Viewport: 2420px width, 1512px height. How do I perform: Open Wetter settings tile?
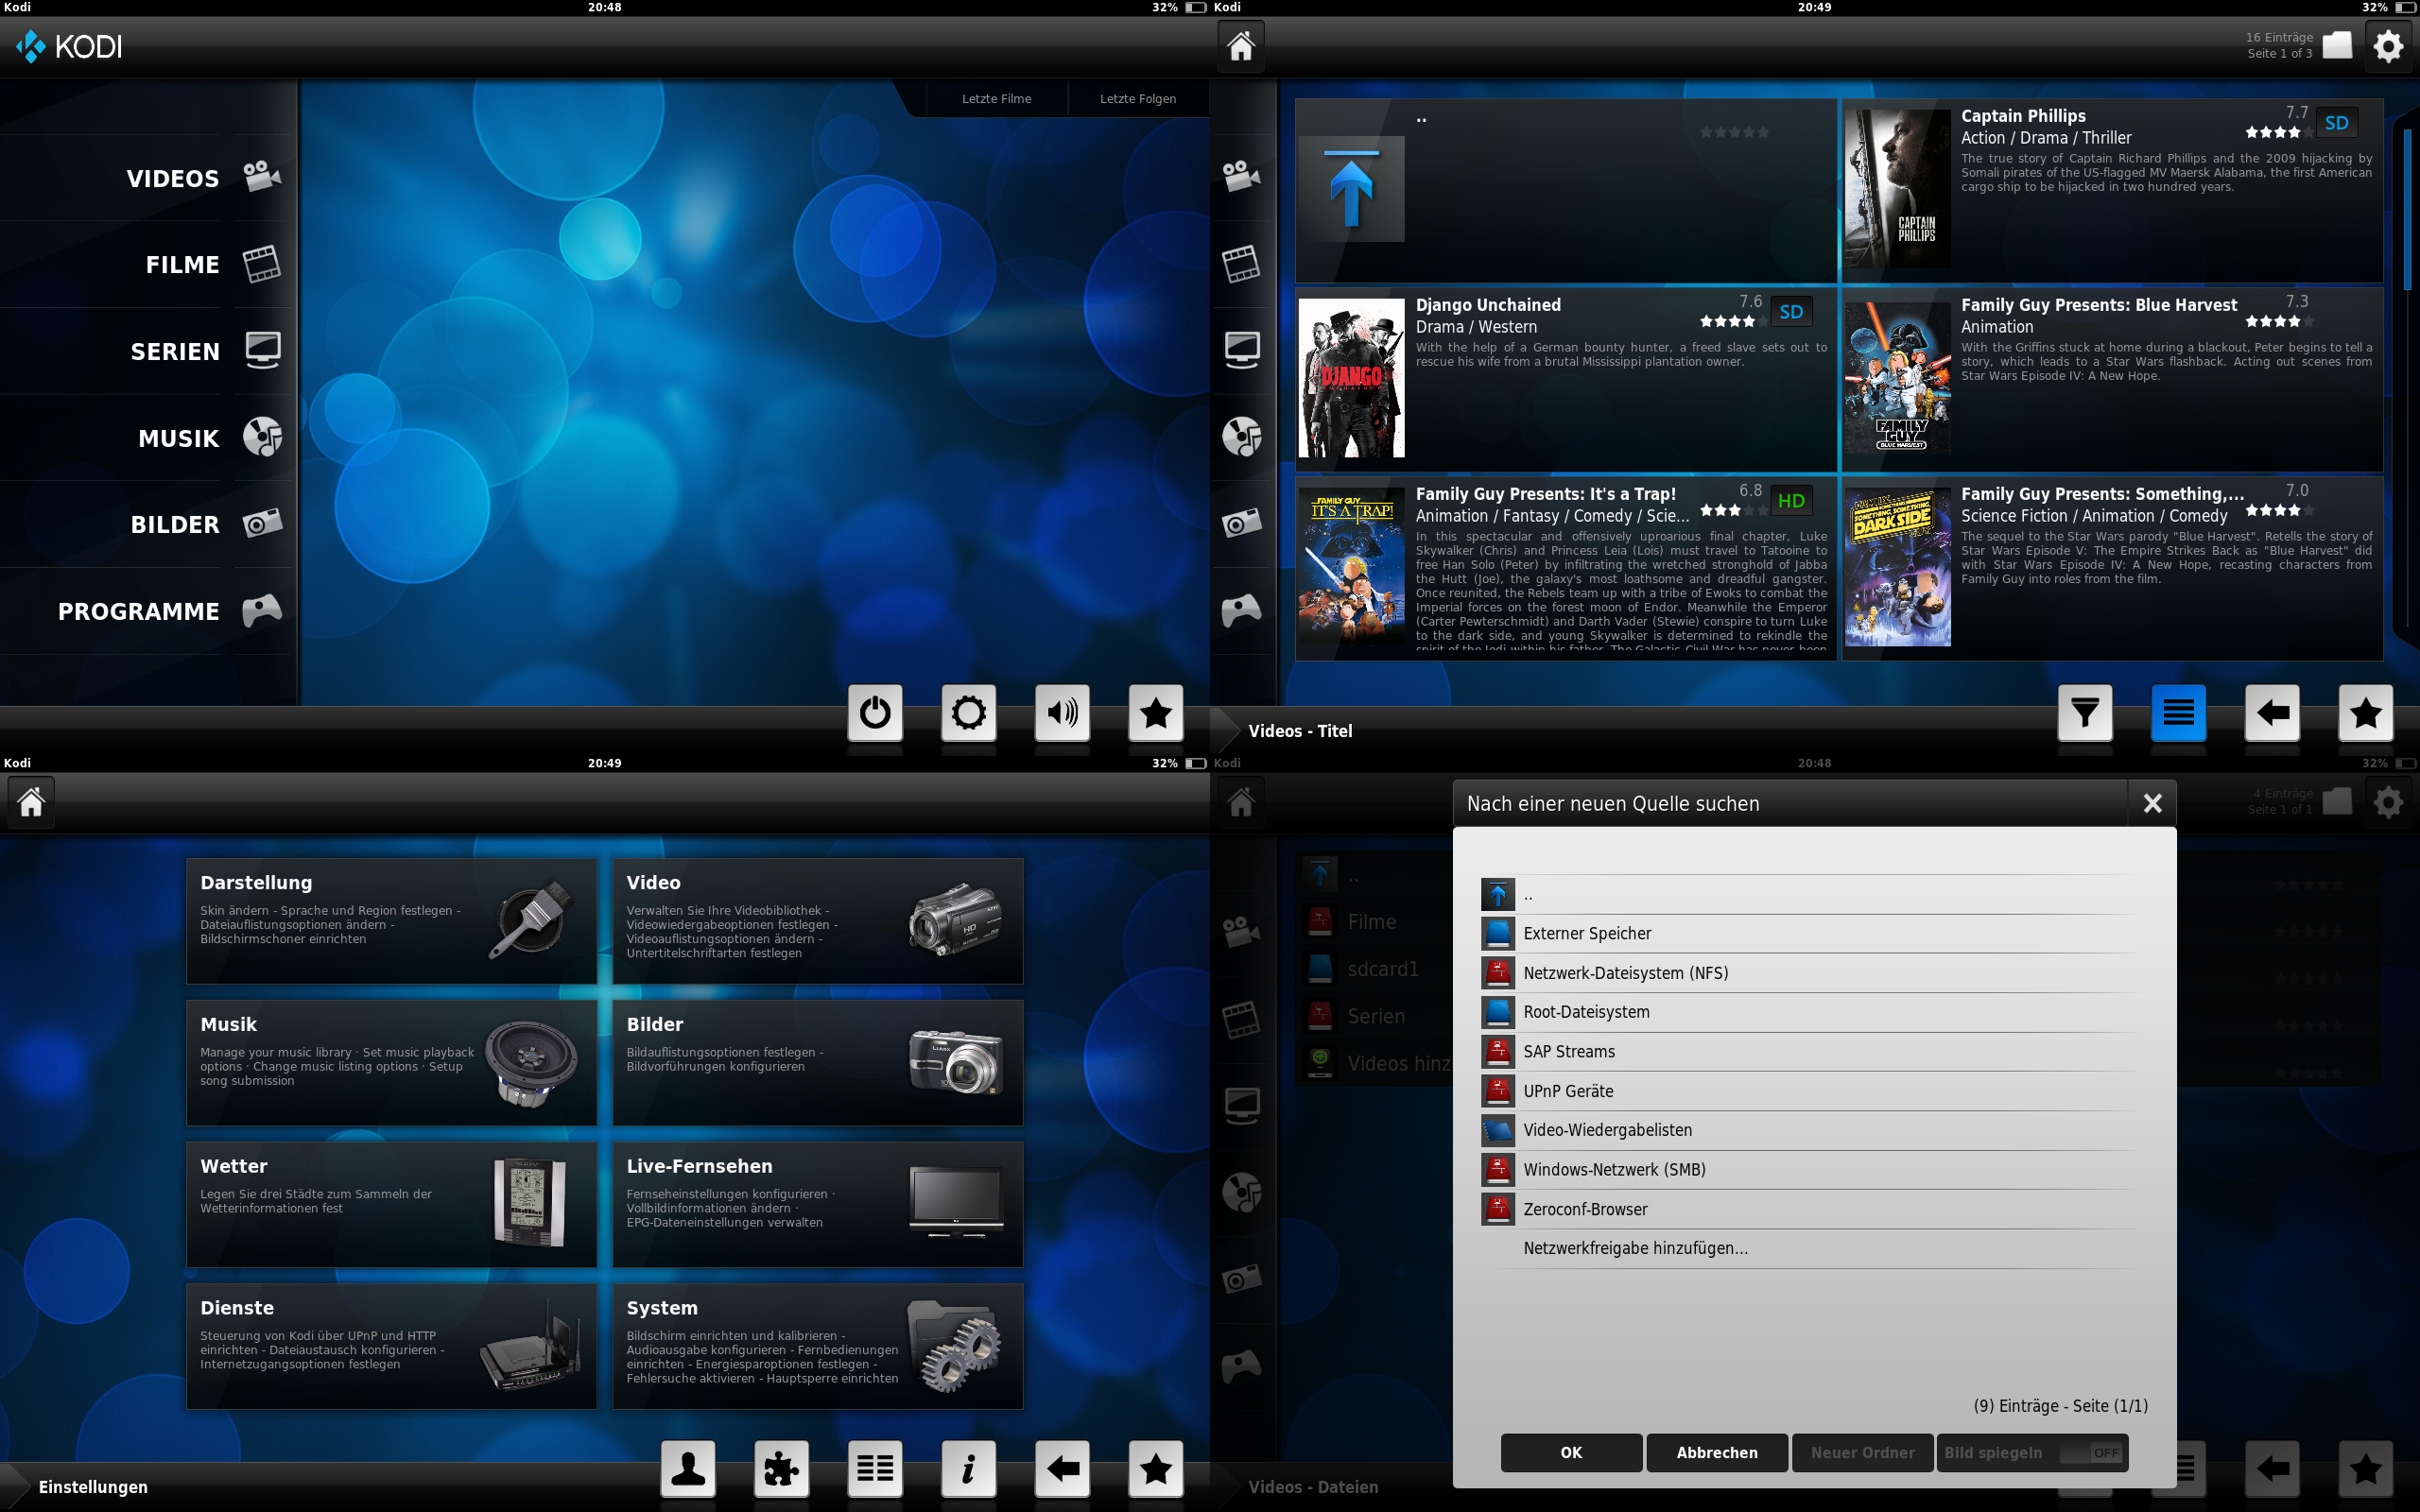[x=391, y=1205]
